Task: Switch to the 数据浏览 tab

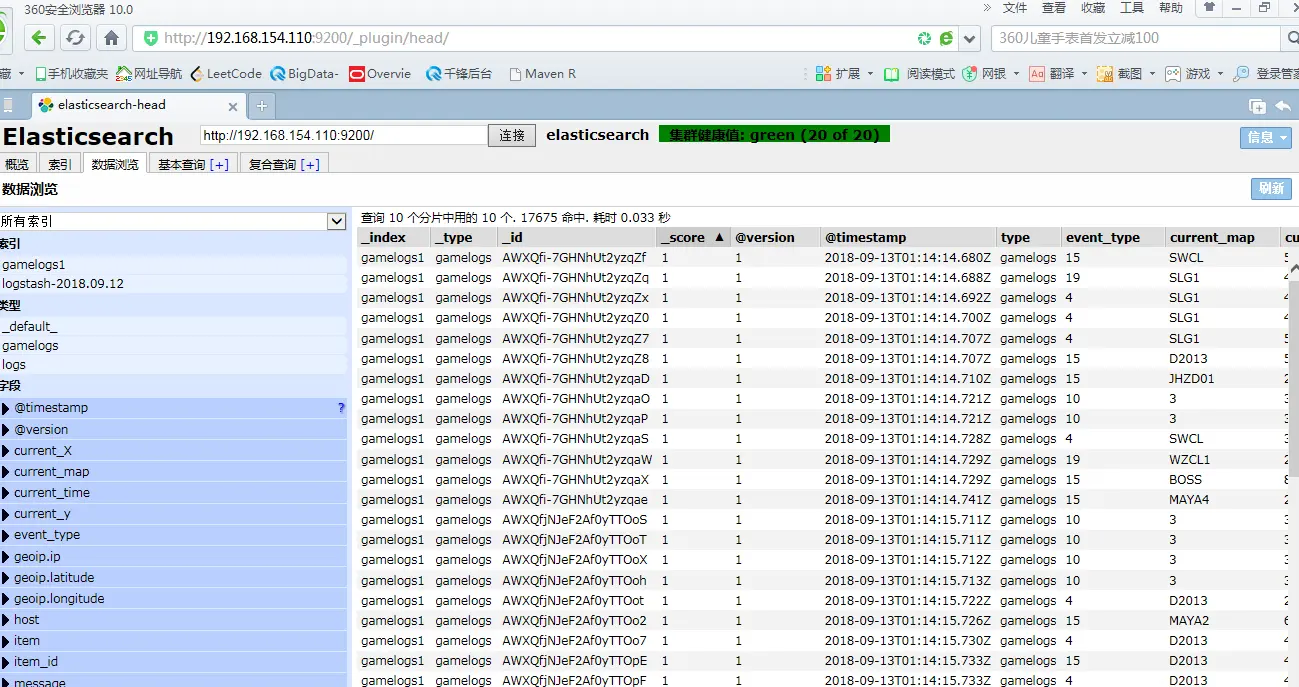Action: pyautogui.click(x=115, y=164)
